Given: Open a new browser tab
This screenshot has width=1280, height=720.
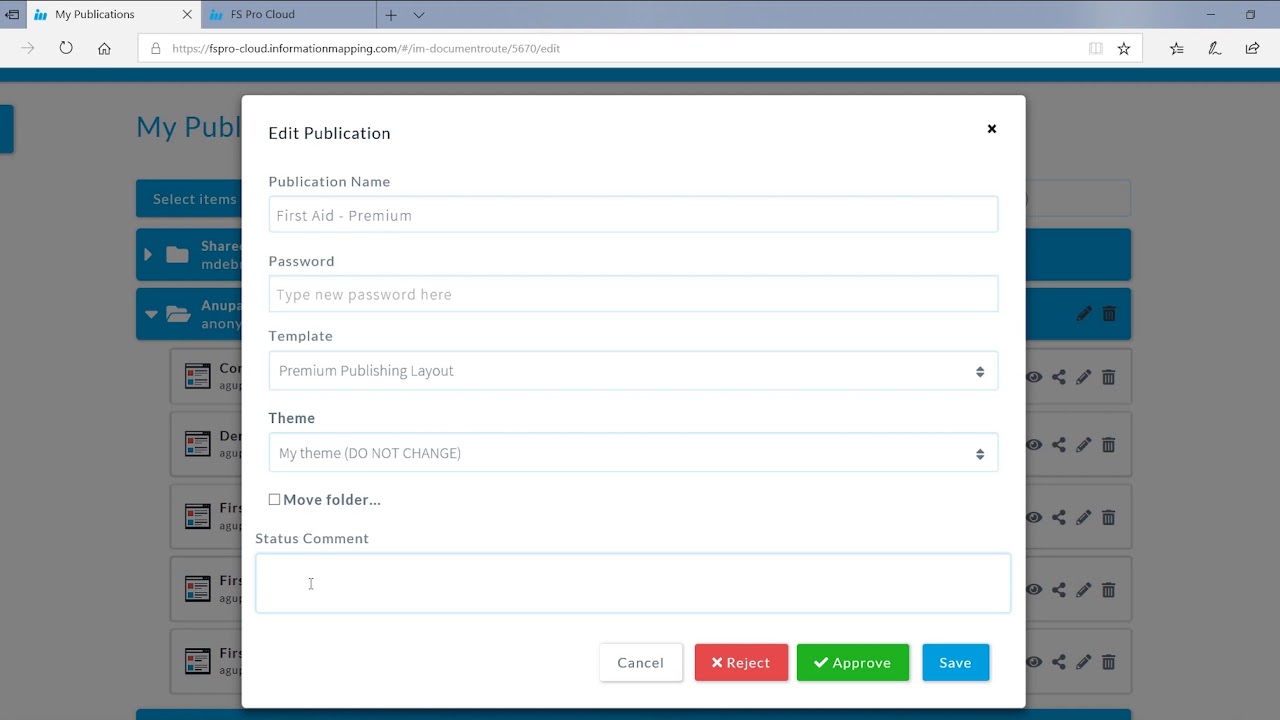Looking at the screenshot, I should point(391,15).
